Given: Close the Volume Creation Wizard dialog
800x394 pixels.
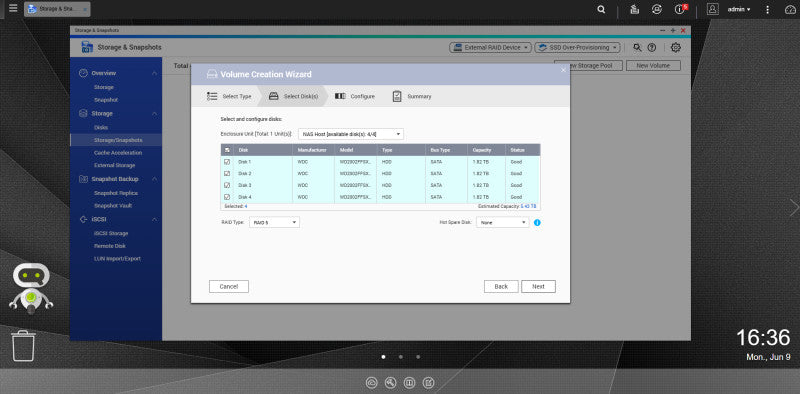Looking at the screenshot, I should point(563,70).
